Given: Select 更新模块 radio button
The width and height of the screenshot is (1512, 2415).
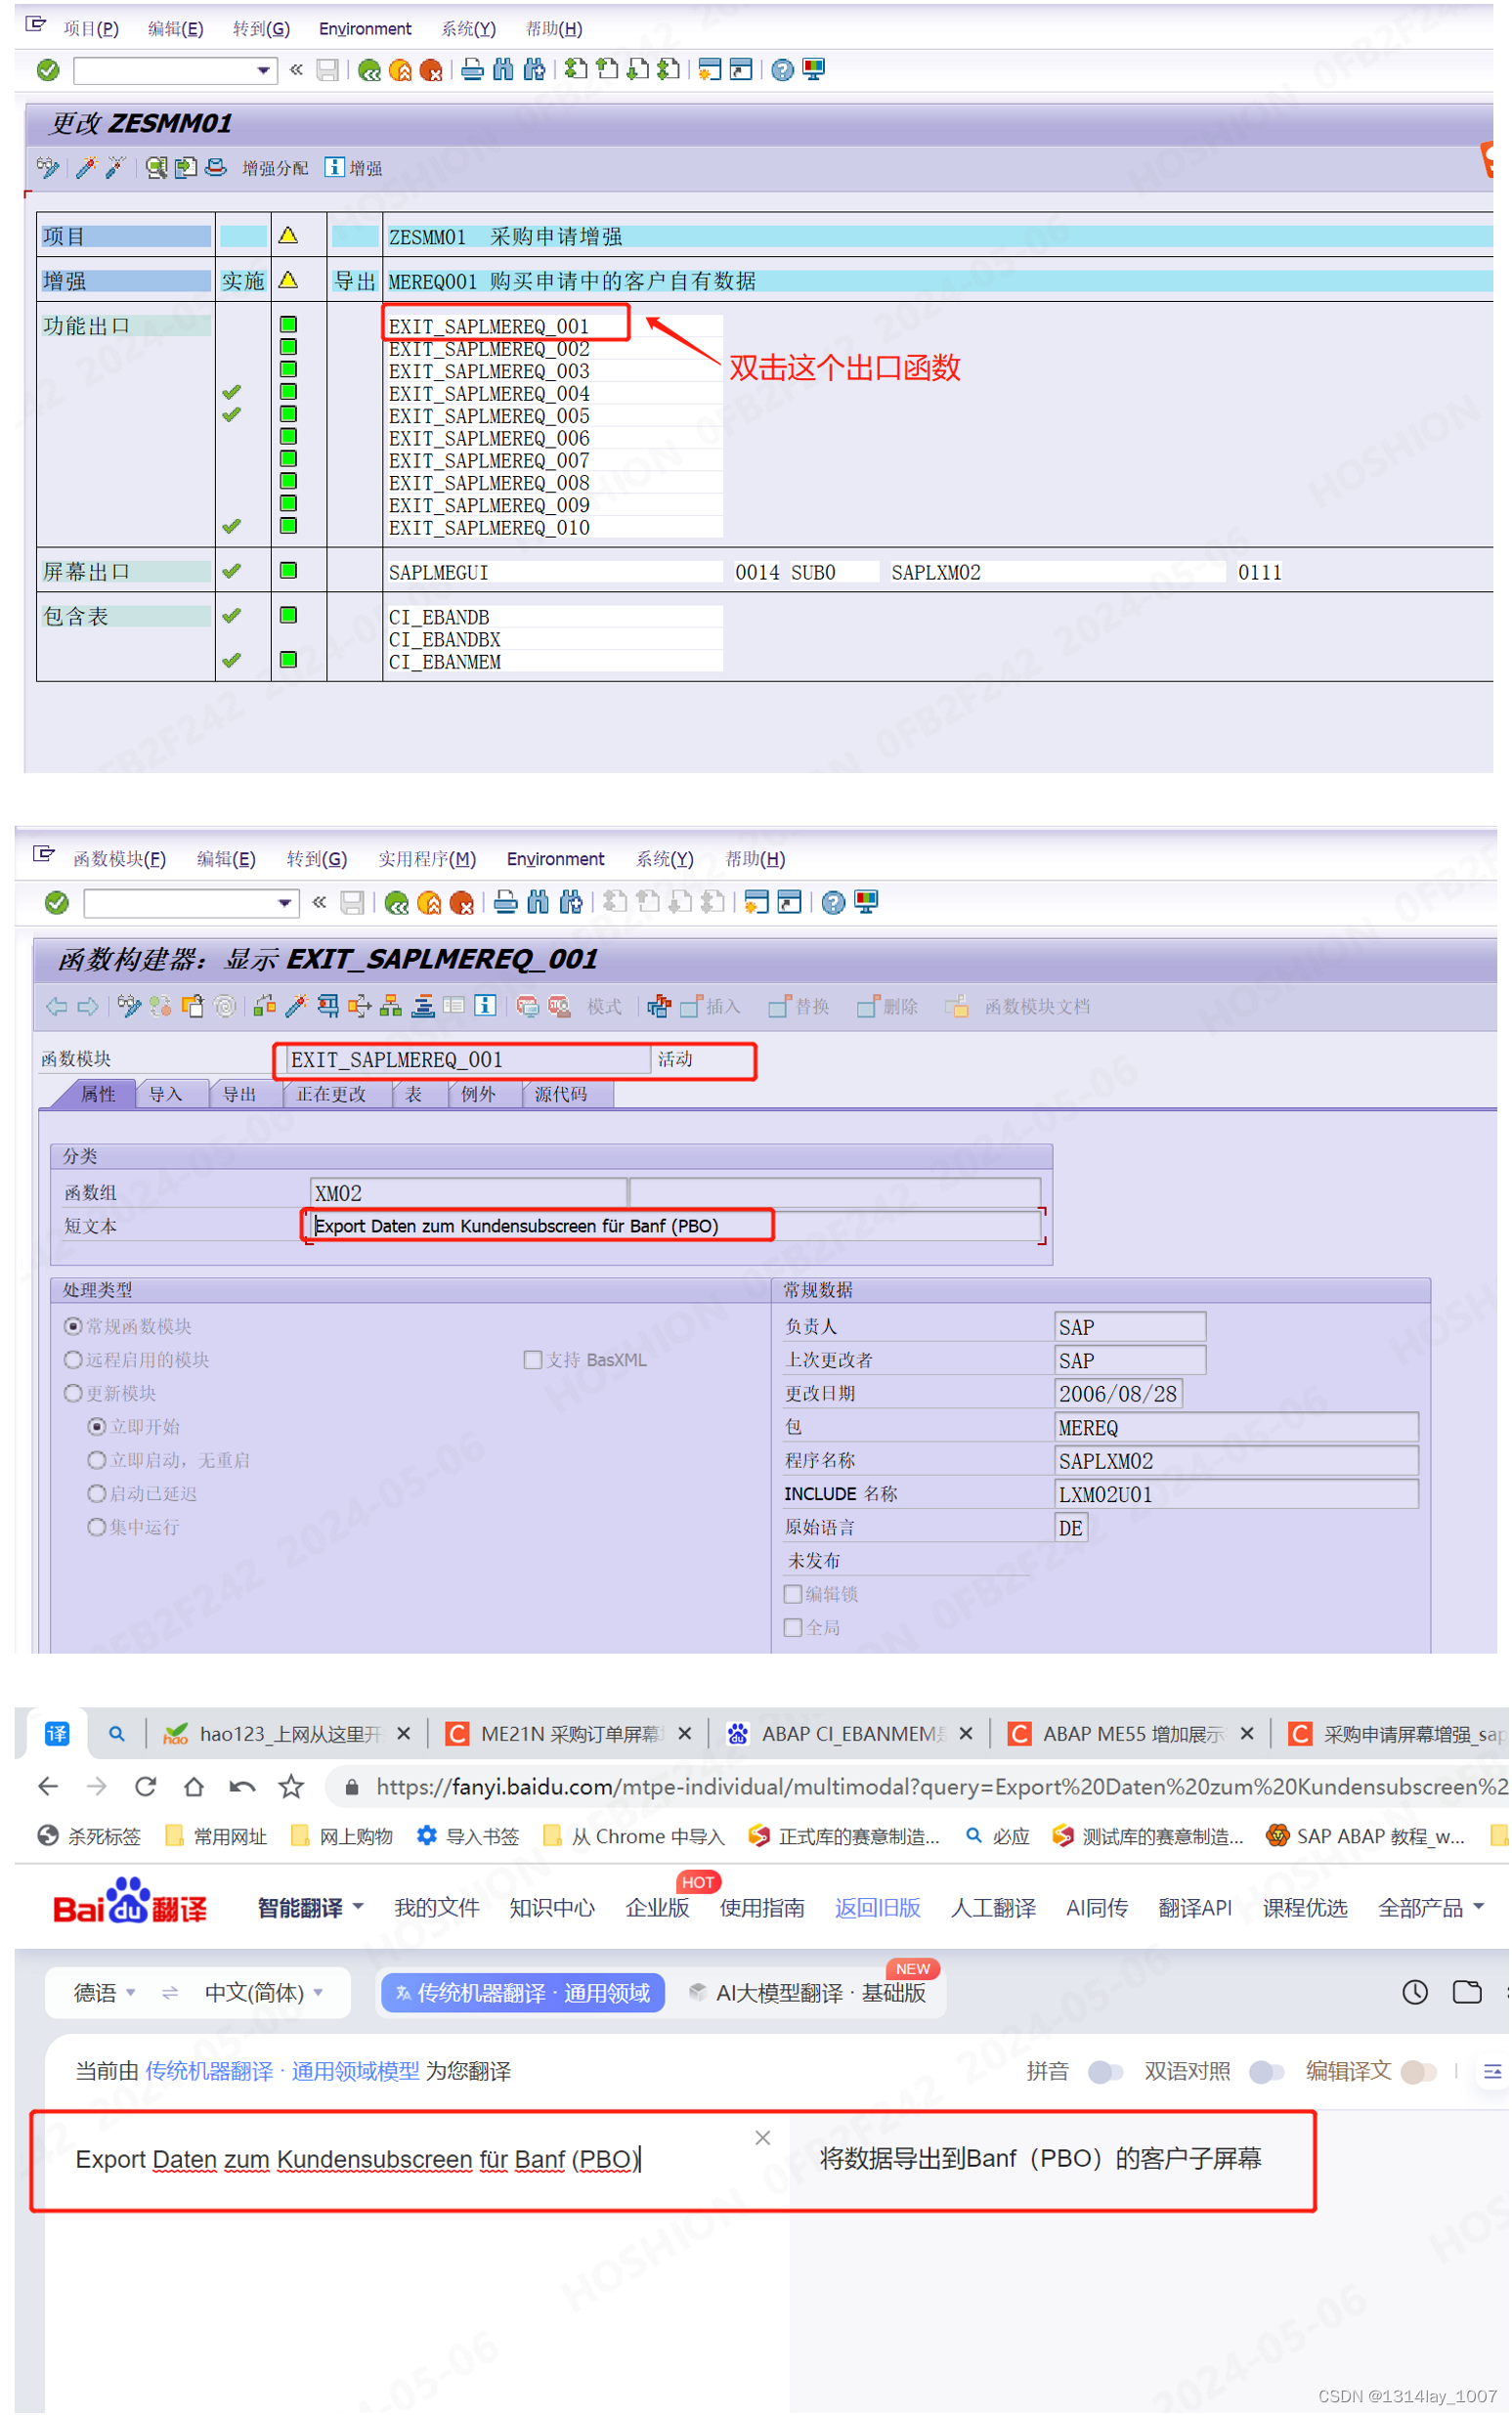Looking at the screenshot, I should tap(73, 1394).
